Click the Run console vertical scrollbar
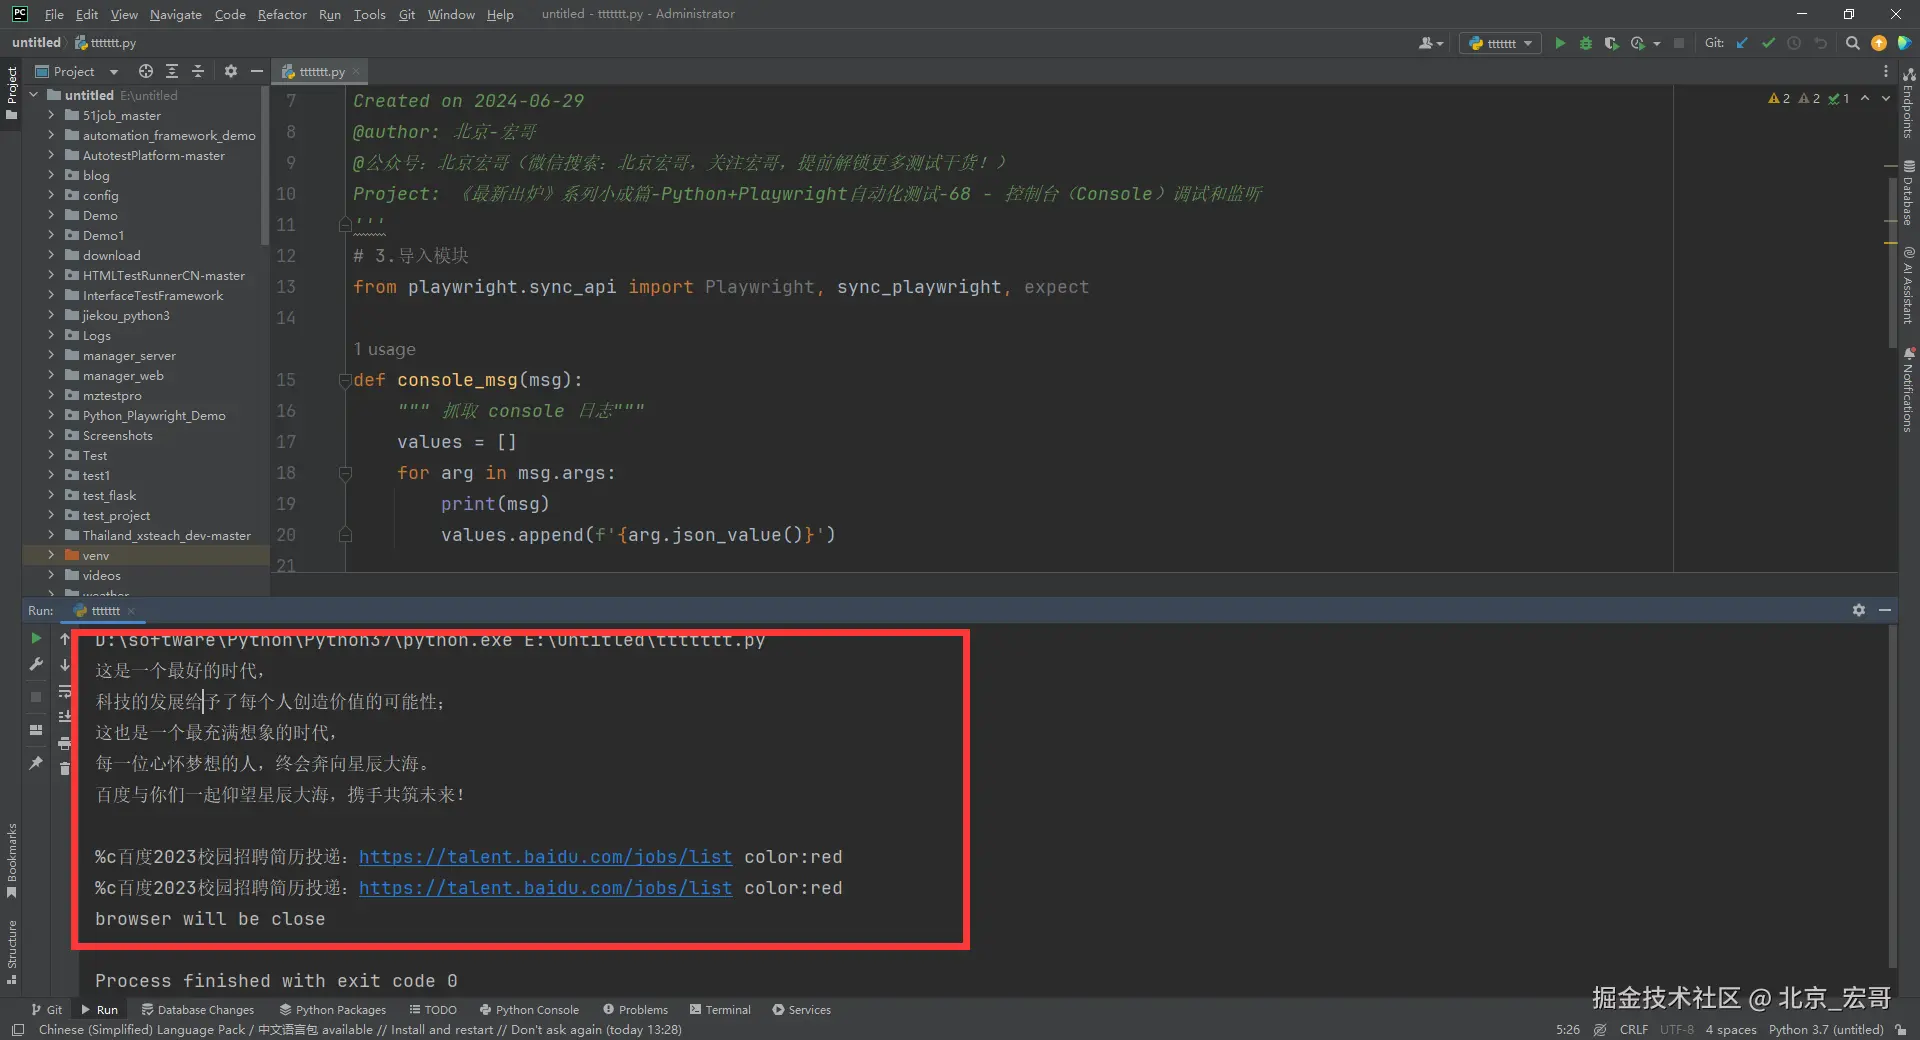The height and width of the screenshot is (1040, 1920). pos(1891,795)
